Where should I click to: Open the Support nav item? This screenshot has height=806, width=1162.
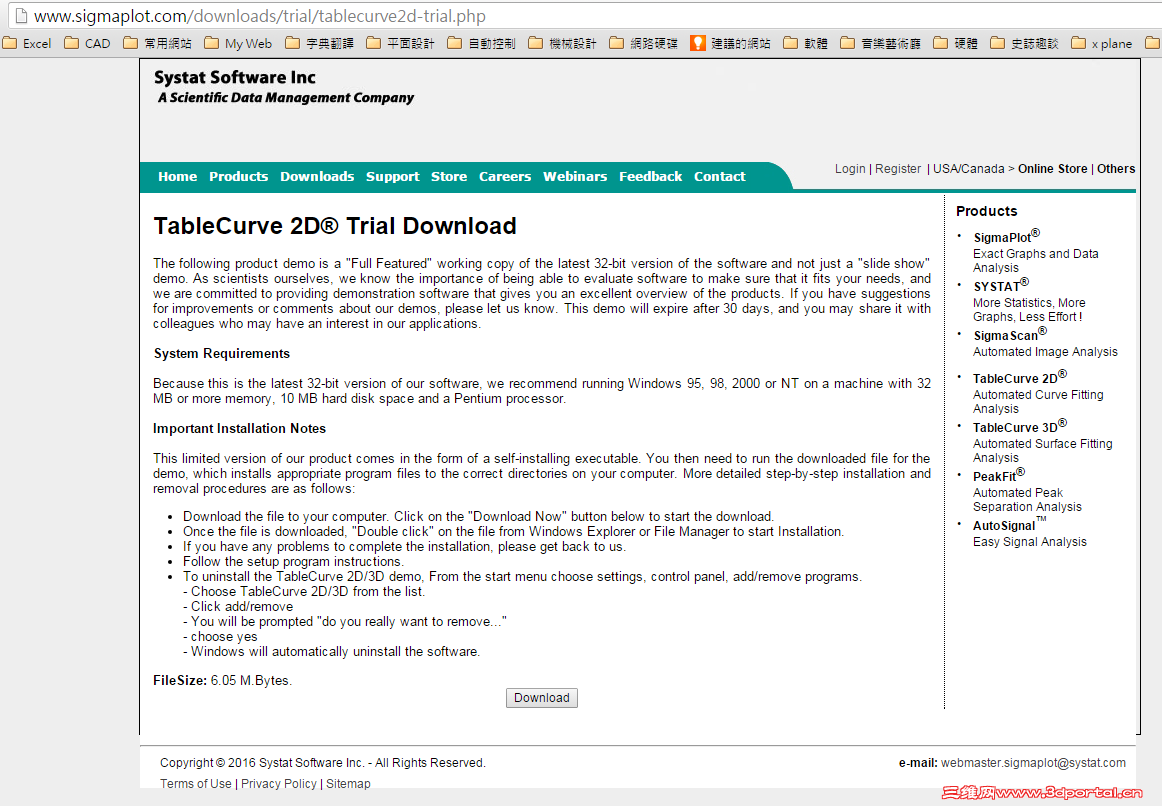pyautogui.click(x=393, y=176)
